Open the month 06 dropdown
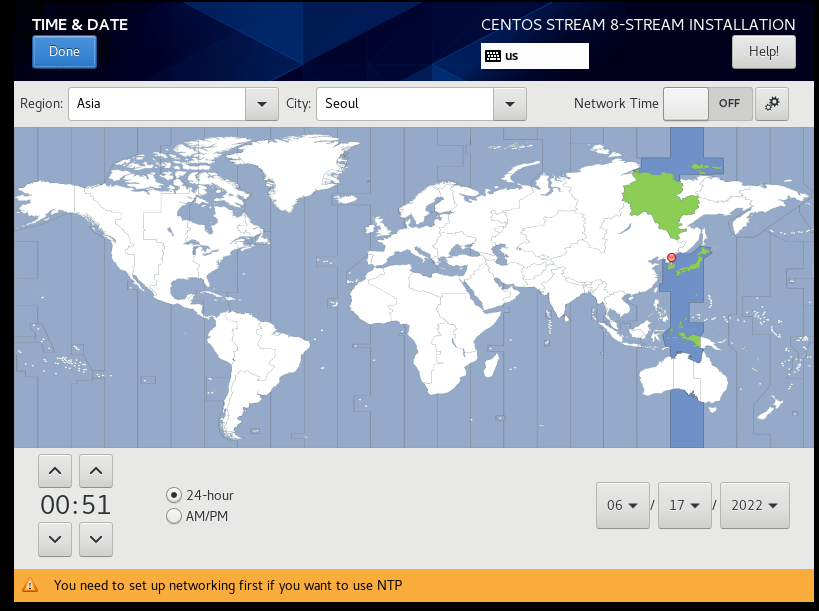Screen dimensions: 819x611 (623, 505)
